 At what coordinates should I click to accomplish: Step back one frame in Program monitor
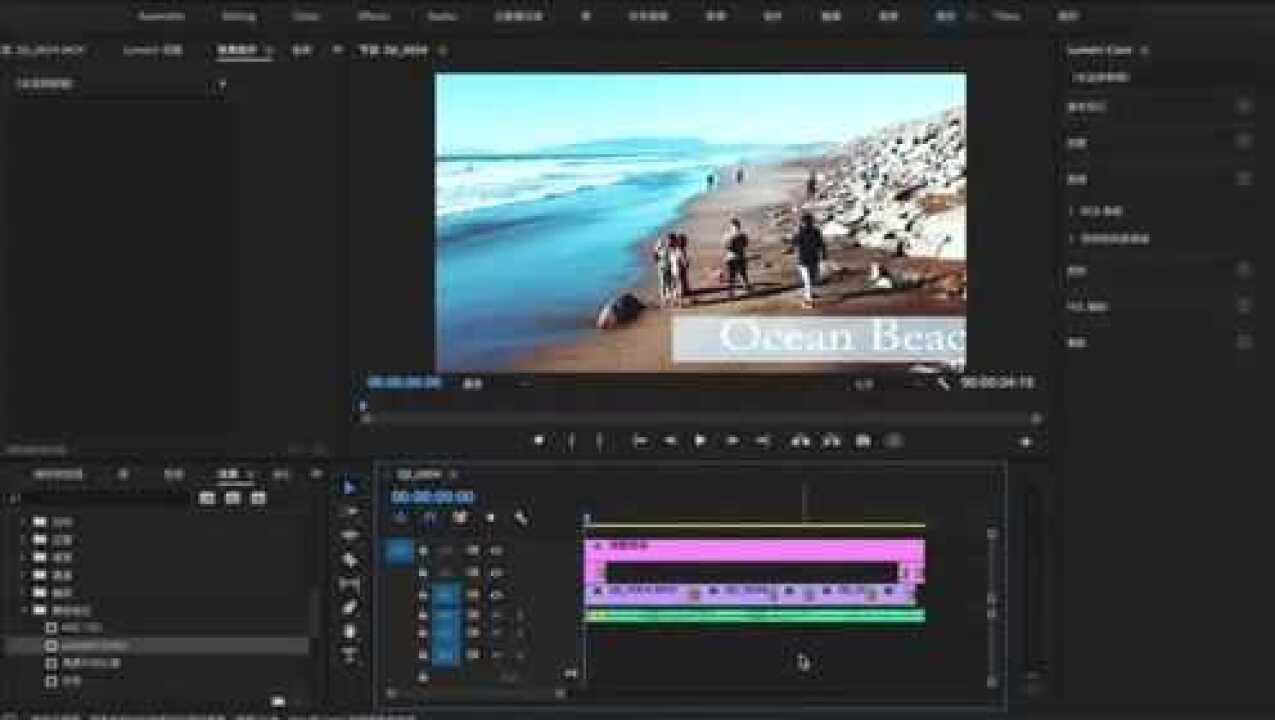pos(670,440)
